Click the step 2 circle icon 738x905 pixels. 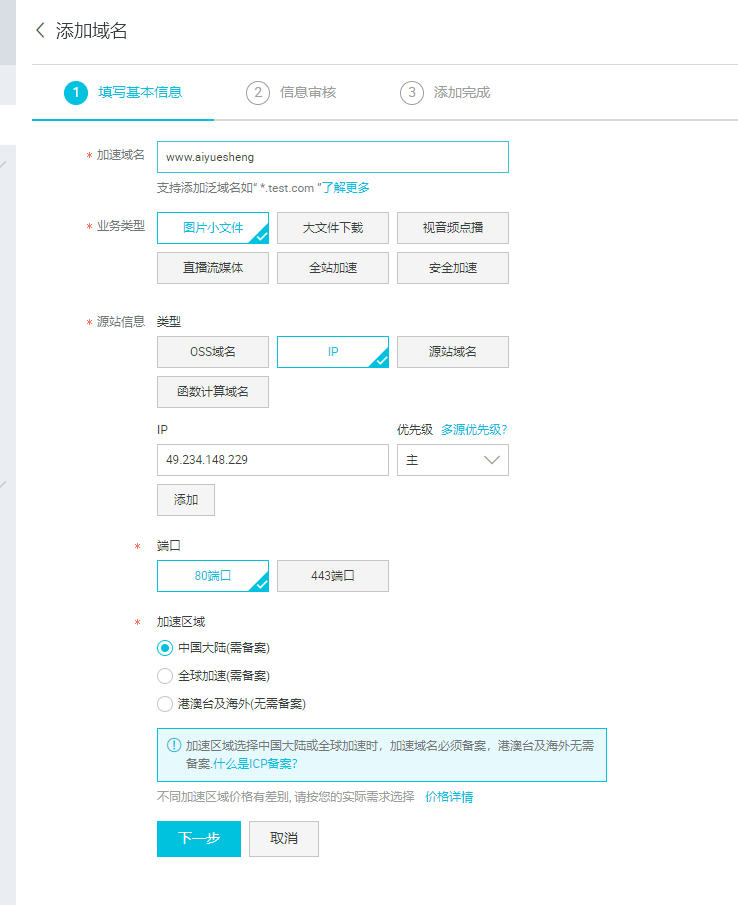pos(258,93)
